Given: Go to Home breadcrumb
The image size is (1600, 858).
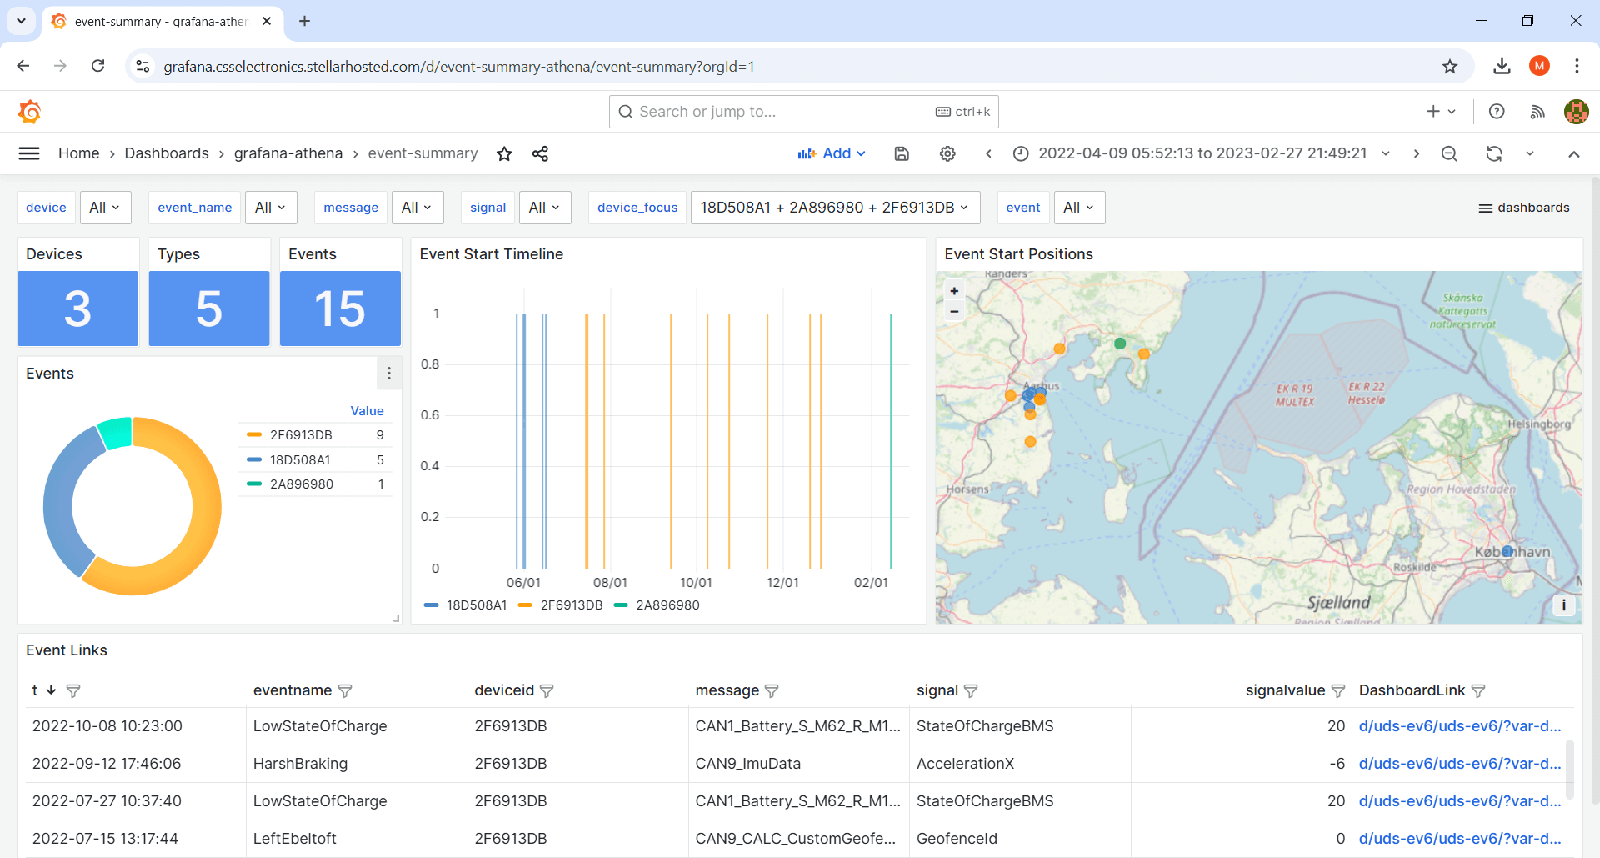Looking at the screenshot, I should tap(78, 153).
